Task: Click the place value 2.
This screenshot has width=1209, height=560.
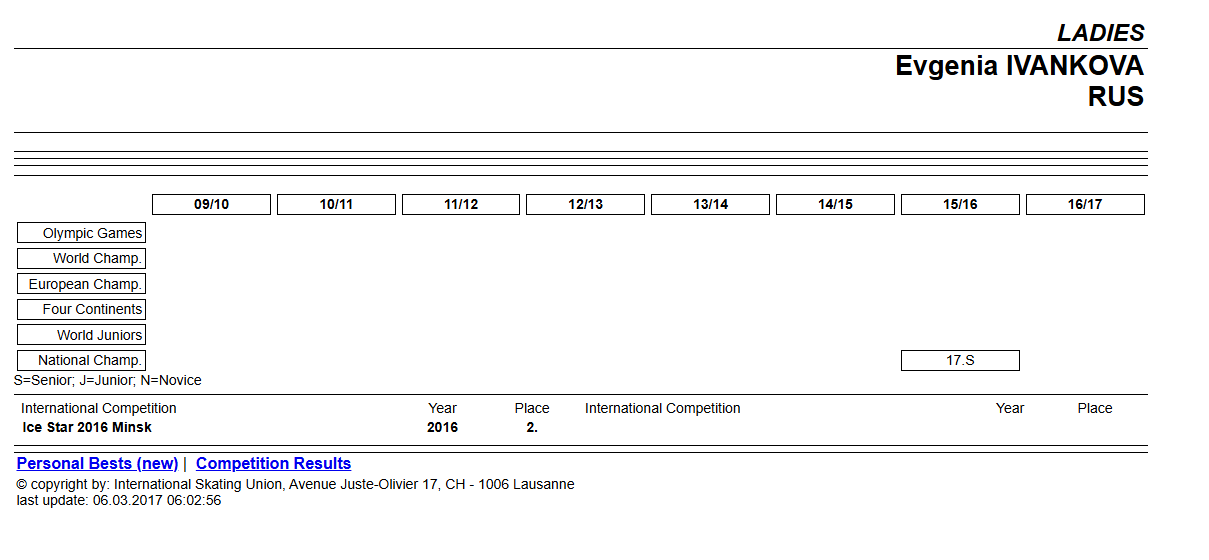Action: pyautogui.click(x=532, y=428)
